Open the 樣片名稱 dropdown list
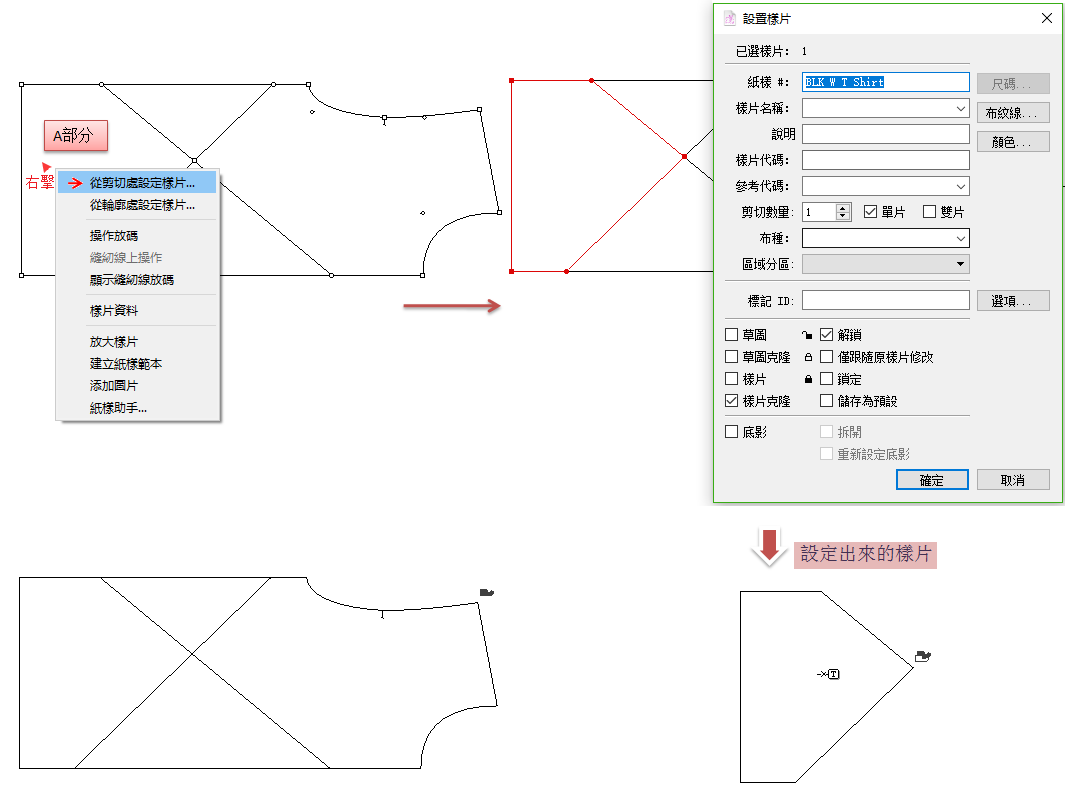This screenshot has width=1070, height=794. pos(960,108)
